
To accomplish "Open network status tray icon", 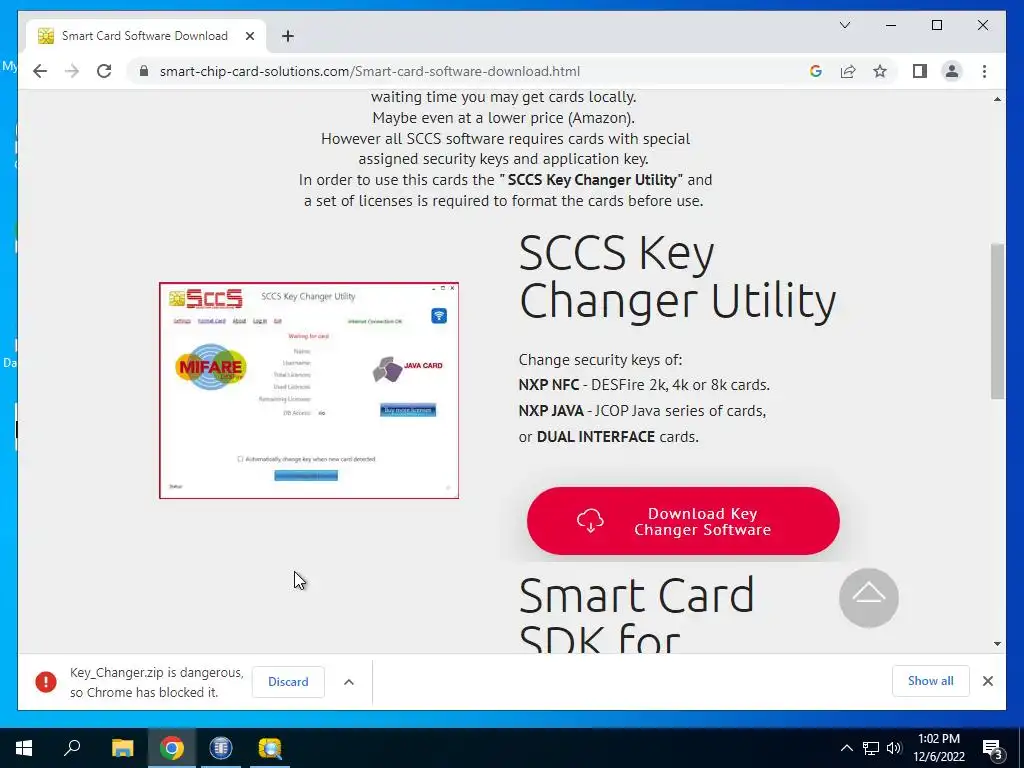I will pos(871,748).
